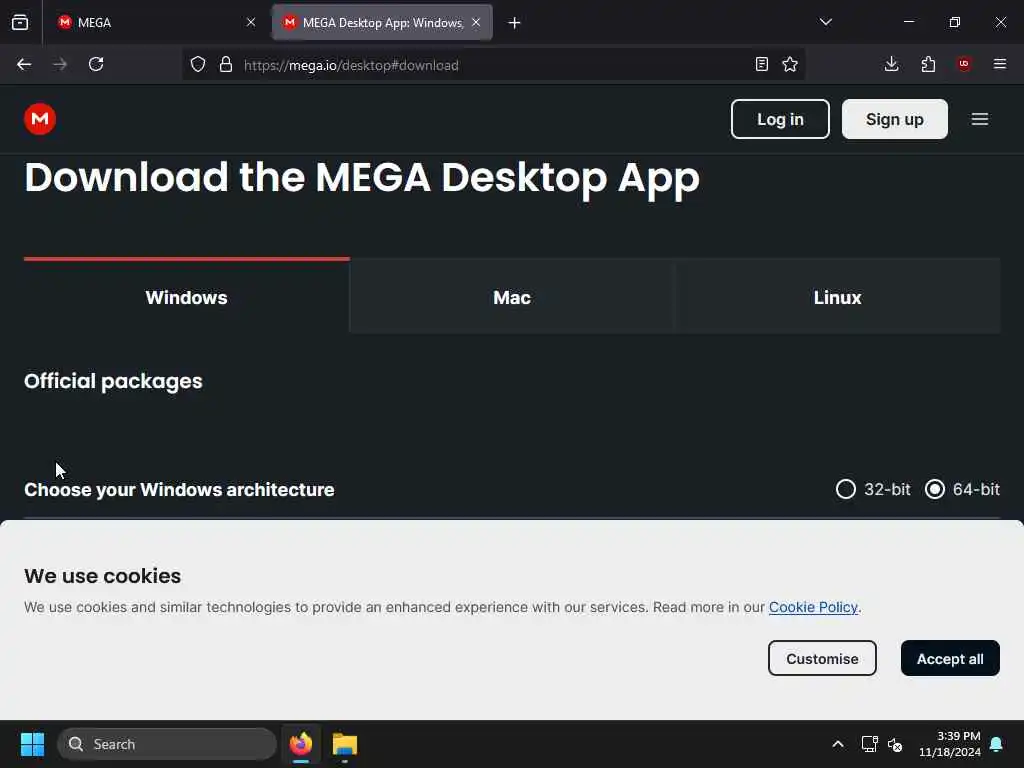Open the MEGA site hamburger menu

tap(980, 119)
